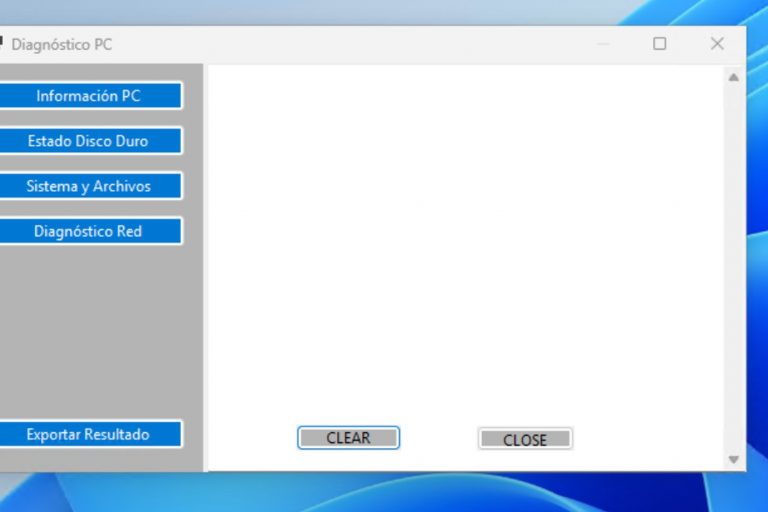Viewport: 768px width, 512px height.
Task: Click empty title bar space beside the title
Action: (x=350, y=45)
